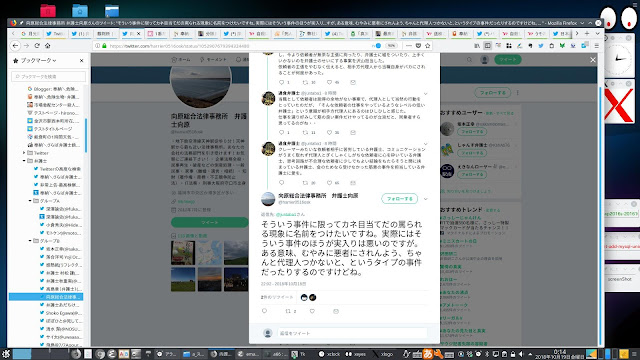Screen dimensions: 640x360
Task: Switch to the '(1)' Twitter tab
Action: (80, 33)
